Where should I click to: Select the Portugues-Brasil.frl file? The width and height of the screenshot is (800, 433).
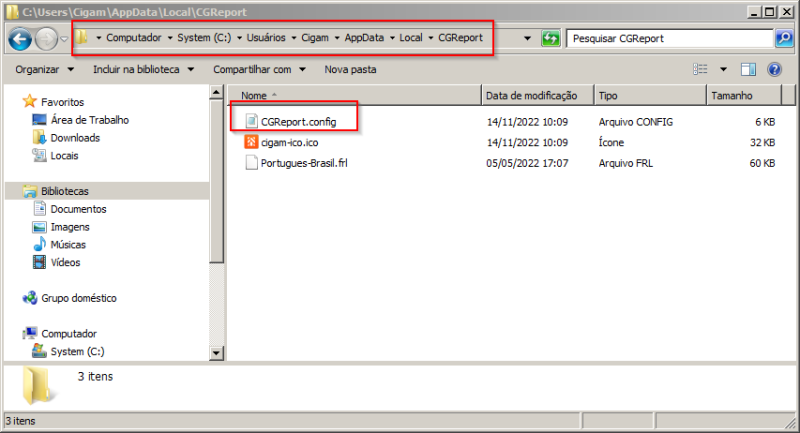pos(304,163)
